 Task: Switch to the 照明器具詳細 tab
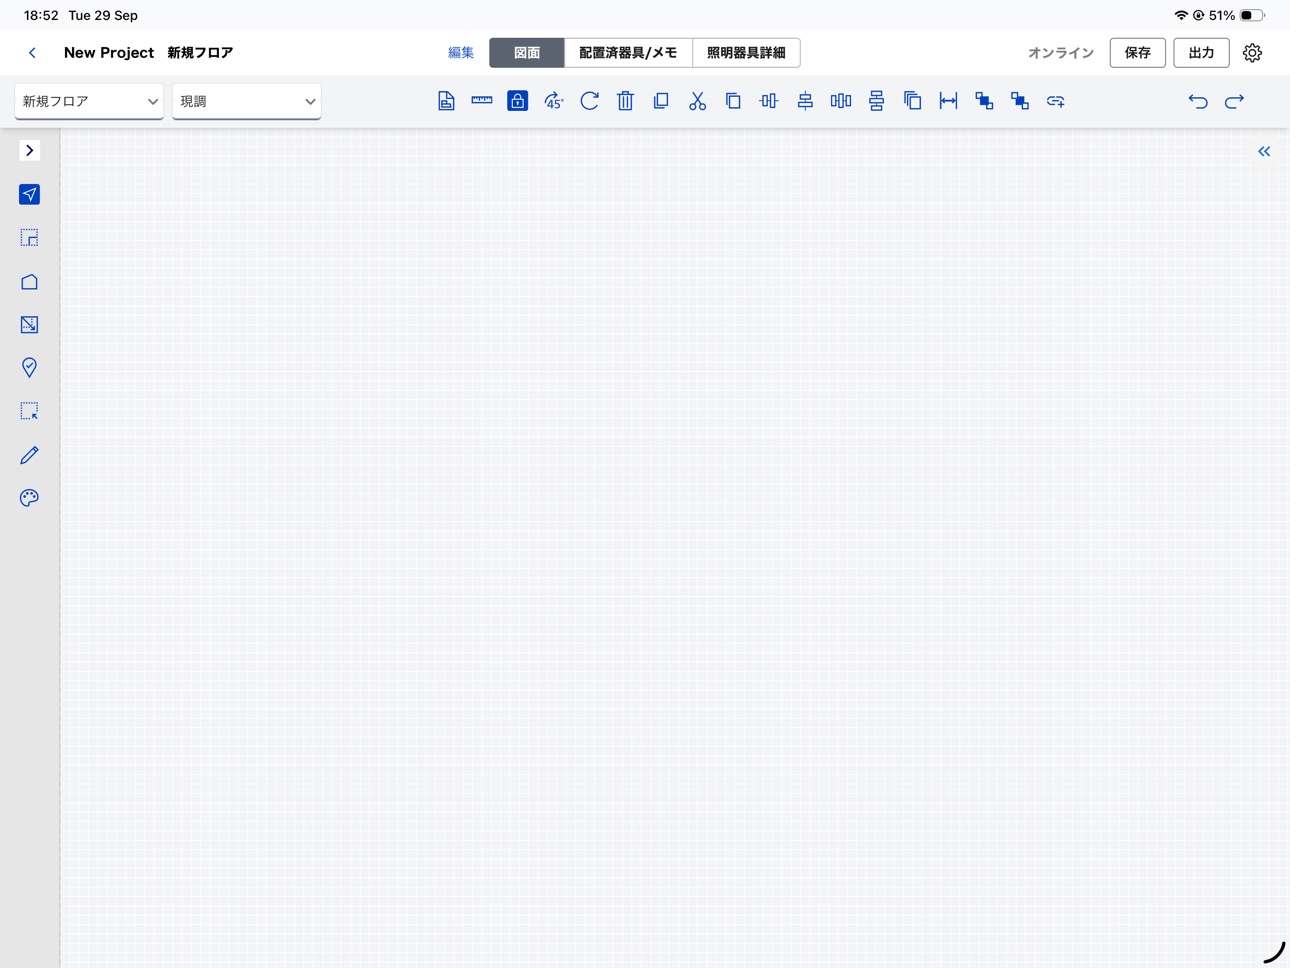746,53
